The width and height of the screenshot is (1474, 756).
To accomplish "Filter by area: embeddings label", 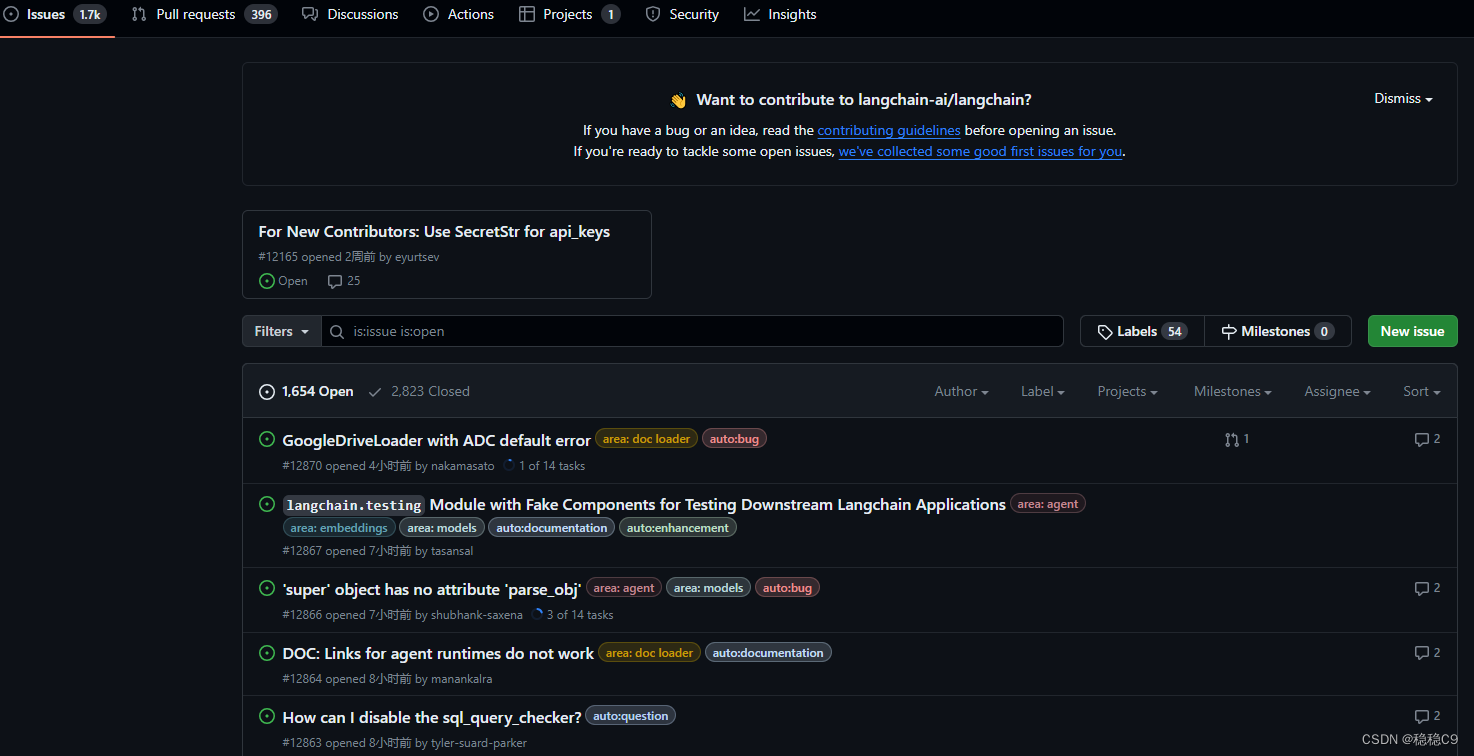I will [339, 528].
